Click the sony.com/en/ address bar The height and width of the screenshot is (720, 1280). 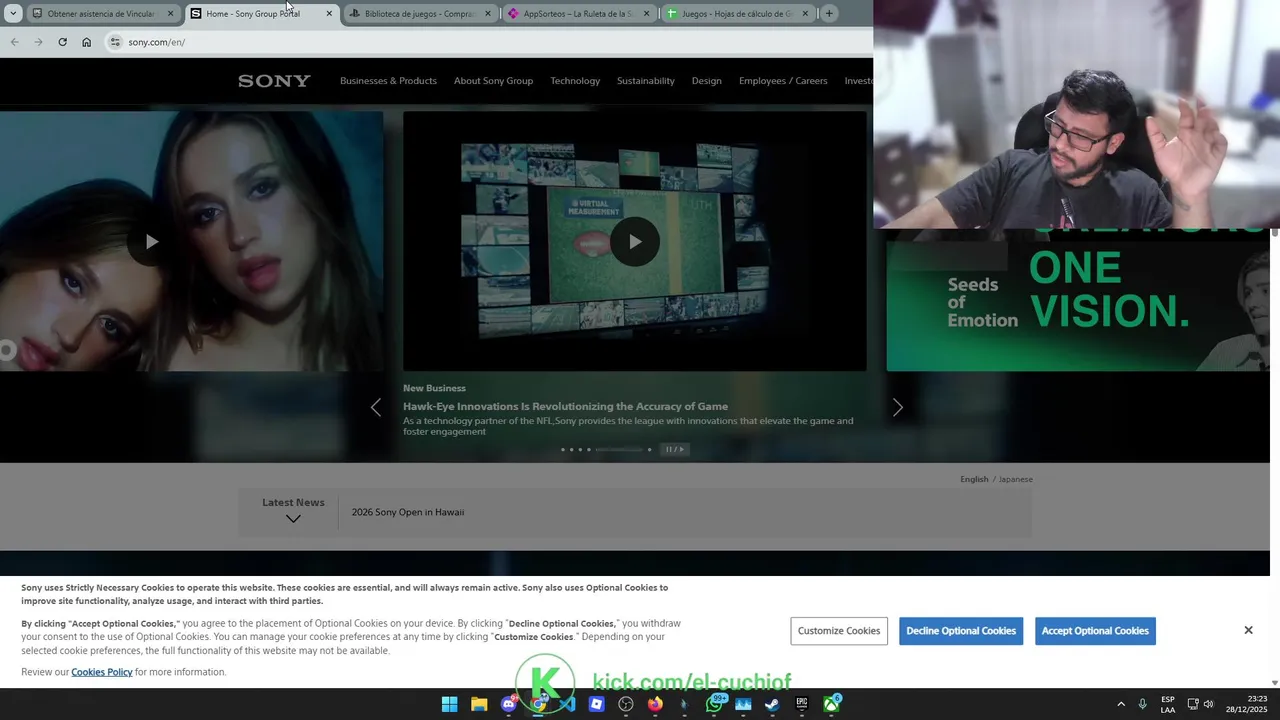click(x=490, y=42)
